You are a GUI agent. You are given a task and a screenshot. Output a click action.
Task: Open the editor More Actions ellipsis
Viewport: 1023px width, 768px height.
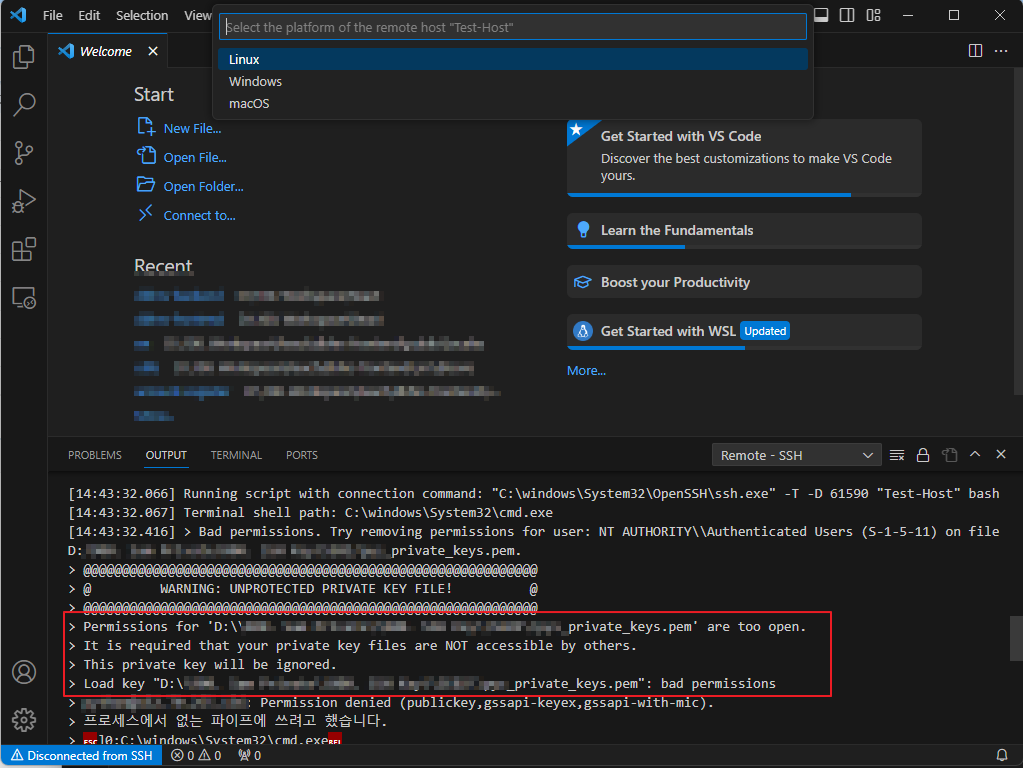tap(1001, 51)
